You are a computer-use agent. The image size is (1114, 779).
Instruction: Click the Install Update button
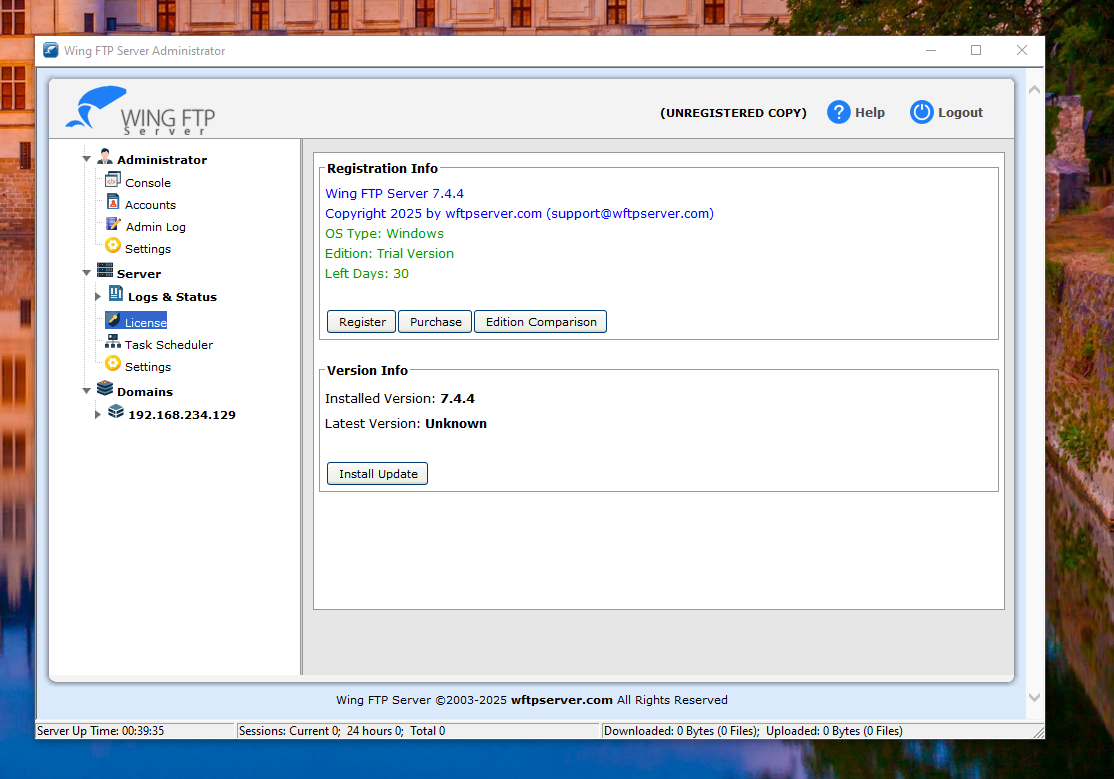pyautogui.click(x=377, y=474)
